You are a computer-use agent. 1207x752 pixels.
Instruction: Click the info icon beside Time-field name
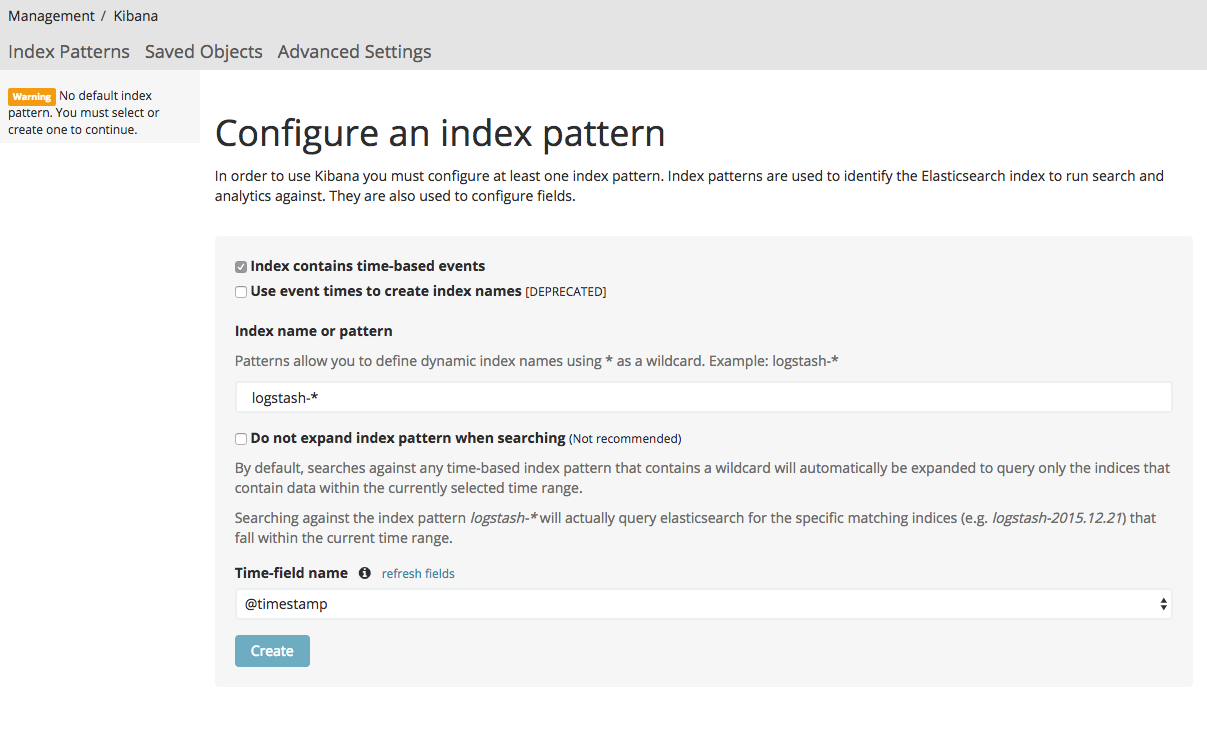coord(364,573)
